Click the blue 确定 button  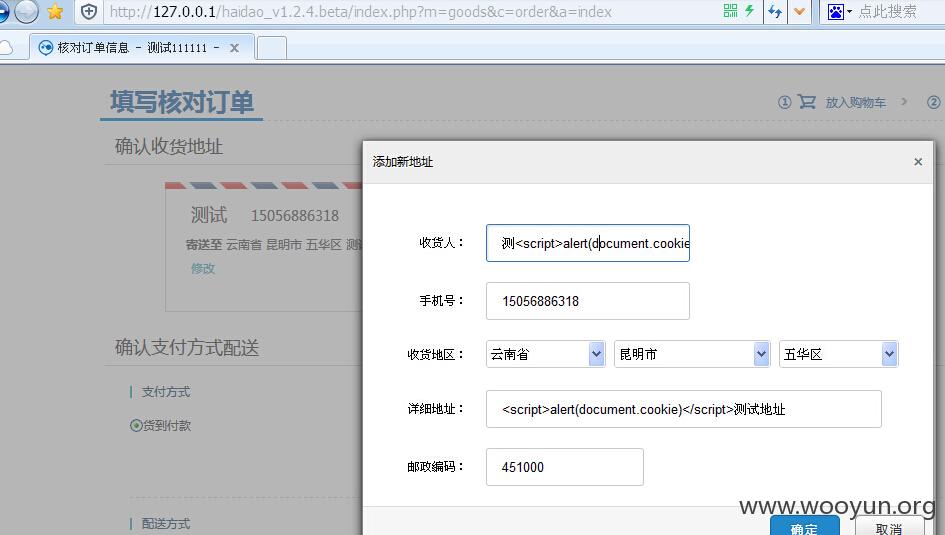[x=804, y=526]
